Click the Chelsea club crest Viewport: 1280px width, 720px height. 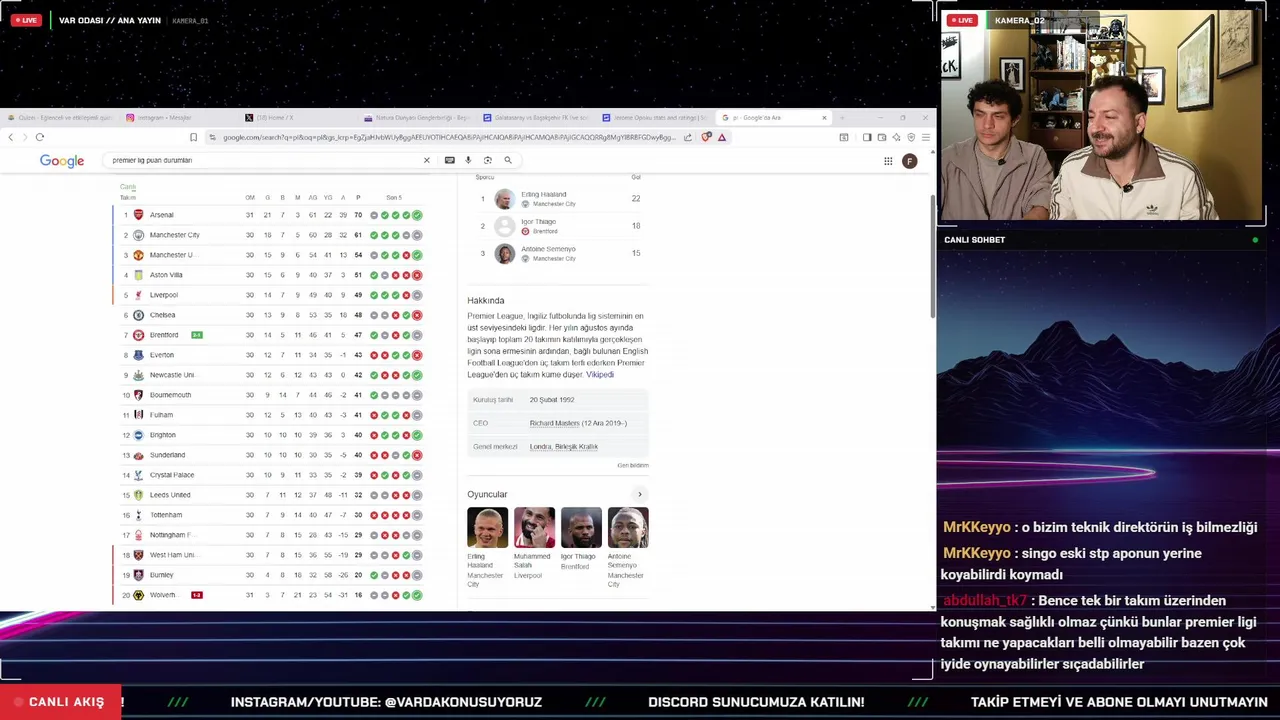click(x=139, y=315)
